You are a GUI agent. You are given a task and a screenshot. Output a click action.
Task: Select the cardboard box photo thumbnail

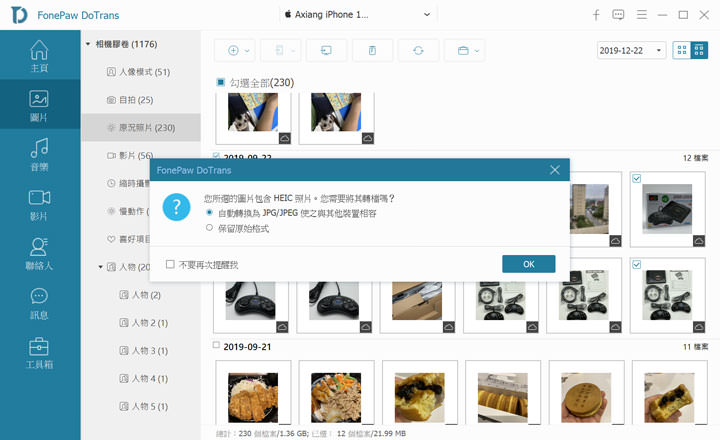(417, 303)
